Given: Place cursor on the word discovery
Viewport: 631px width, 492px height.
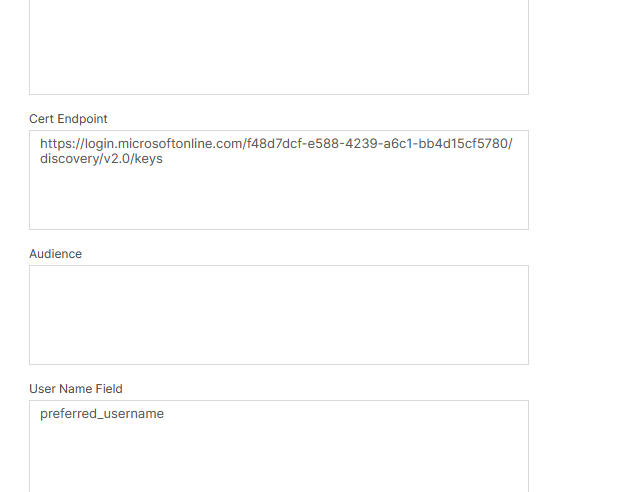Looking at the screenshot, I should click(x=68, y=159).
